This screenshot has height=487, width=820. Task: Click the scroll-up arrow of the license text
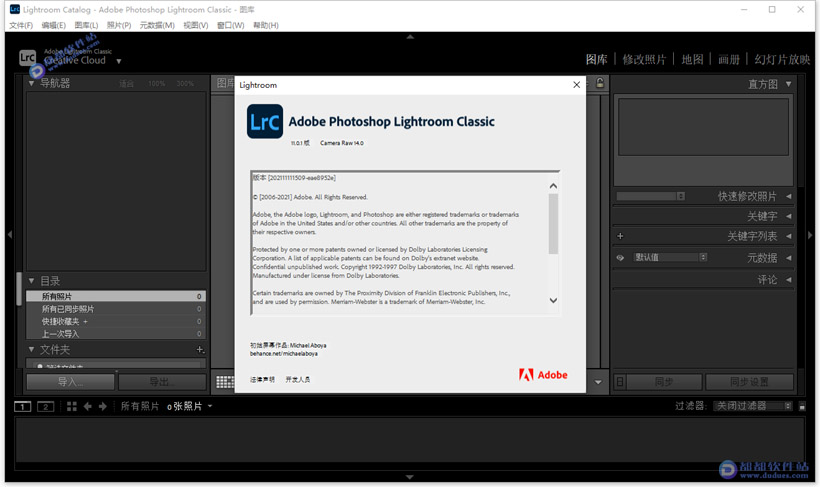(x=553, y=186)
